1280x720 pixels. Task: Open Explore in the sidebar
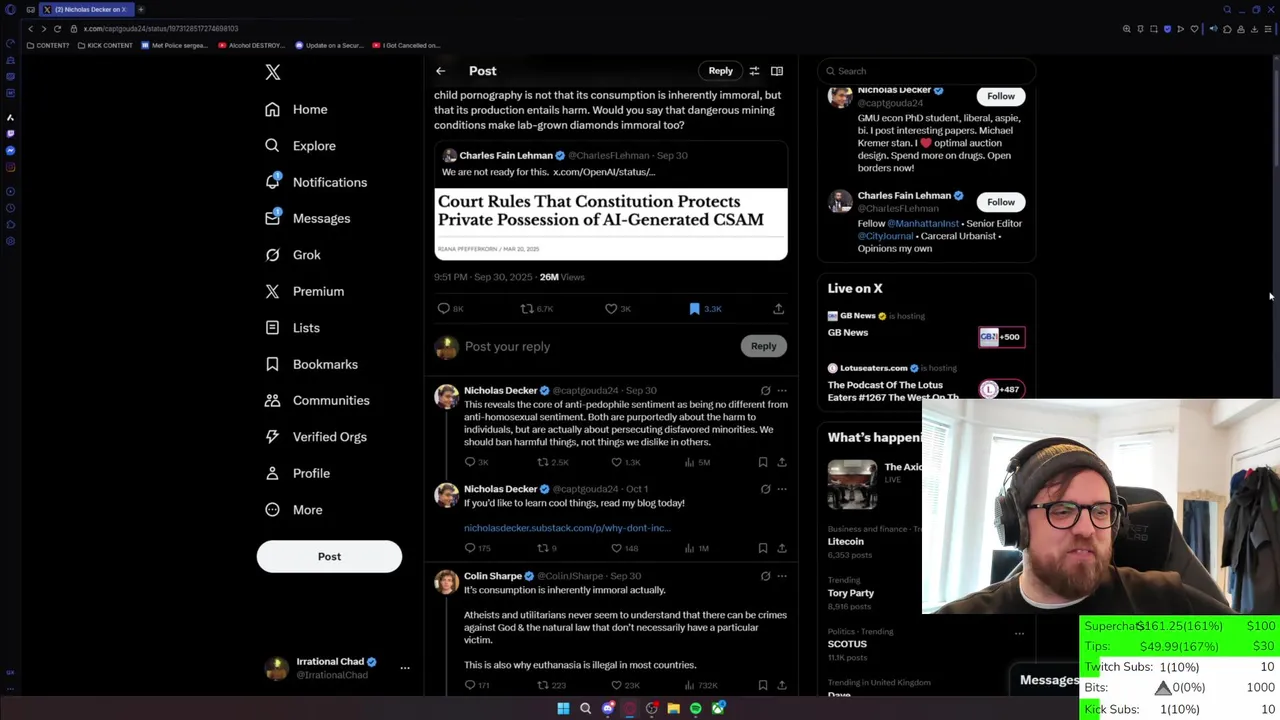point(300,146)
